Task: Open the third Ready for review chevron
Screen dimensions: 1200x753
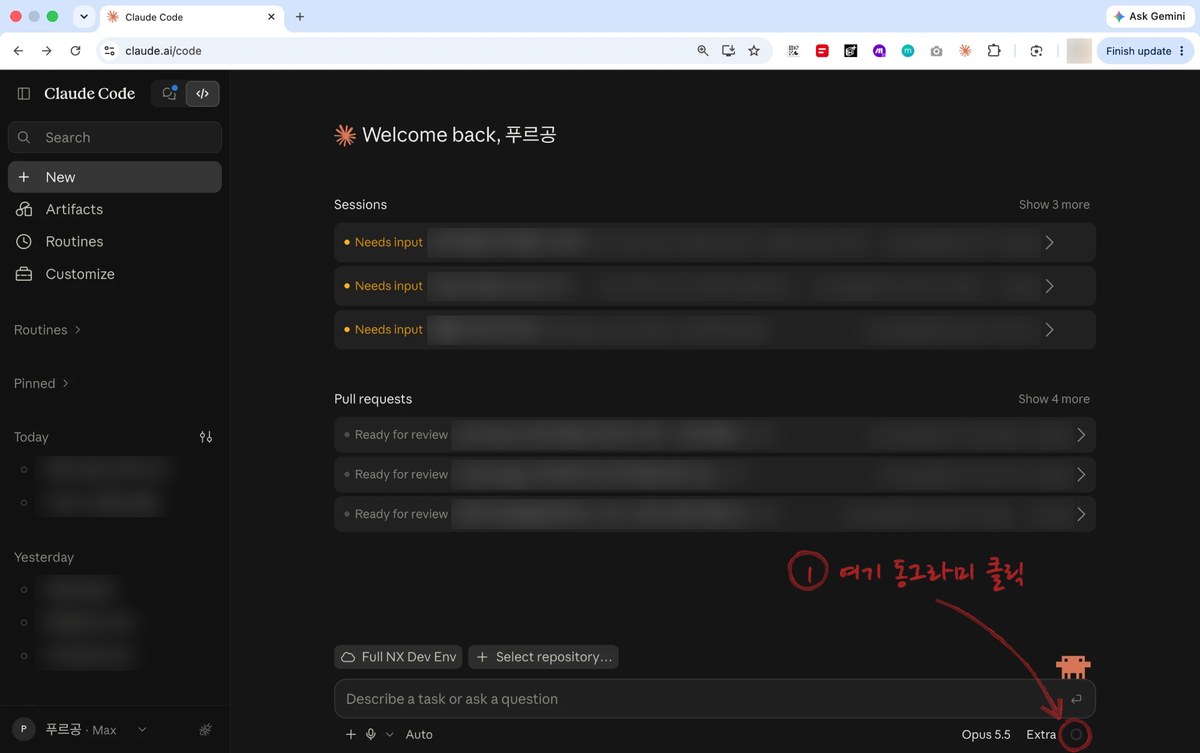Action: coord(1081,514)
